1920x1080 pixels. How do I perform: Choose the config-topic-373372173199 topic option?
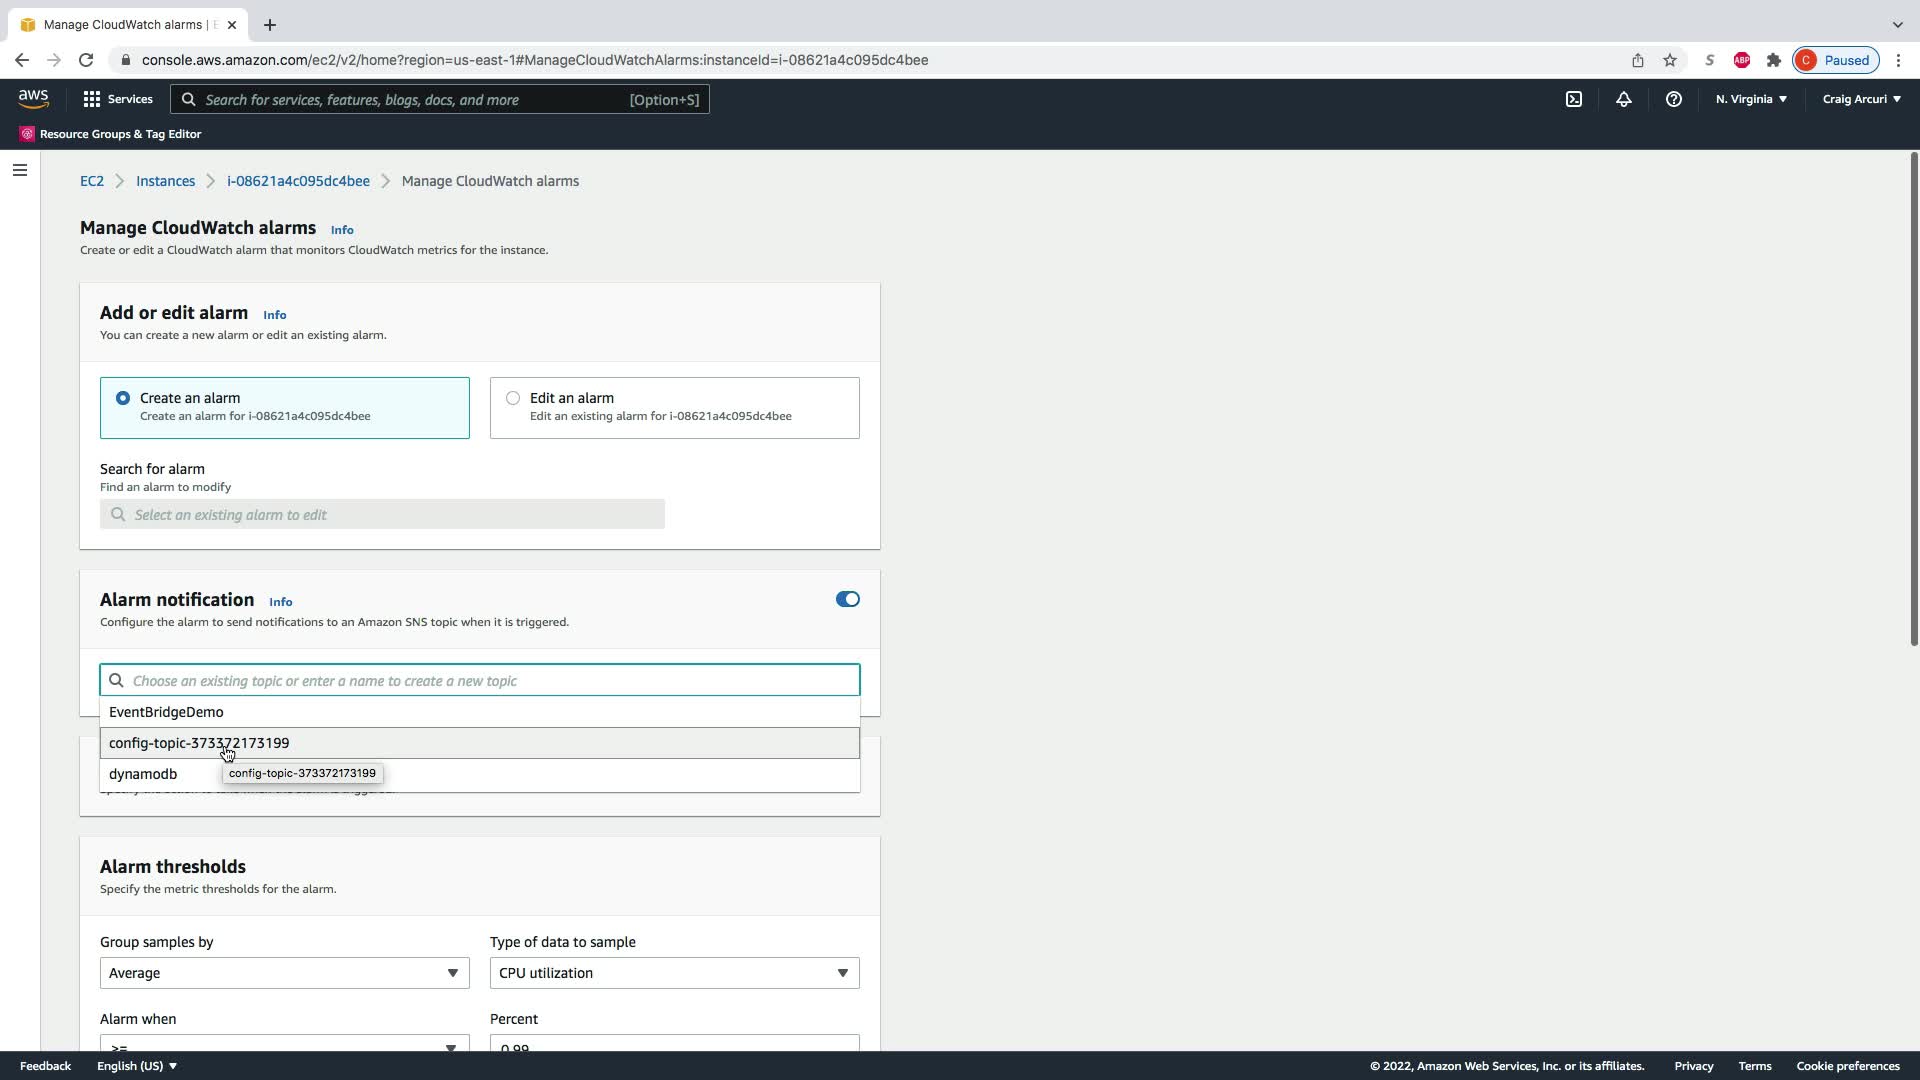point(199,743)
